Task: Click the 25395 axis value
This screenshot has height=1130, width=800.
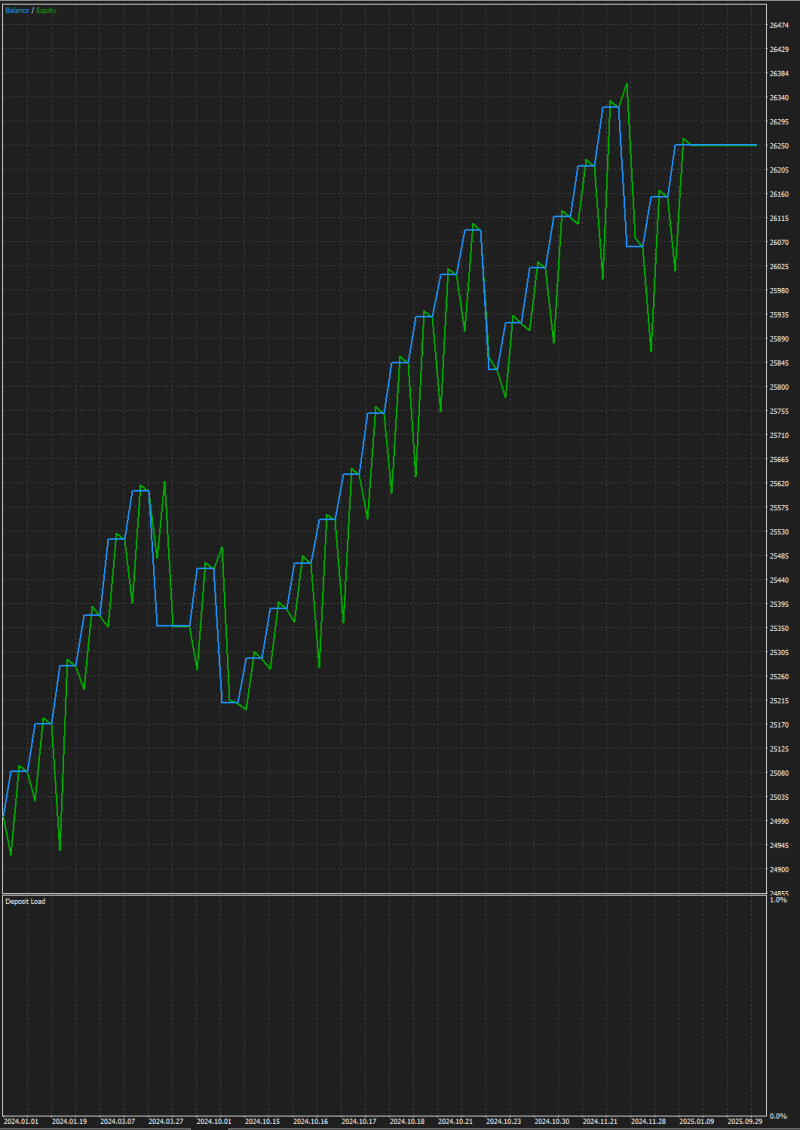Action: 778,604
